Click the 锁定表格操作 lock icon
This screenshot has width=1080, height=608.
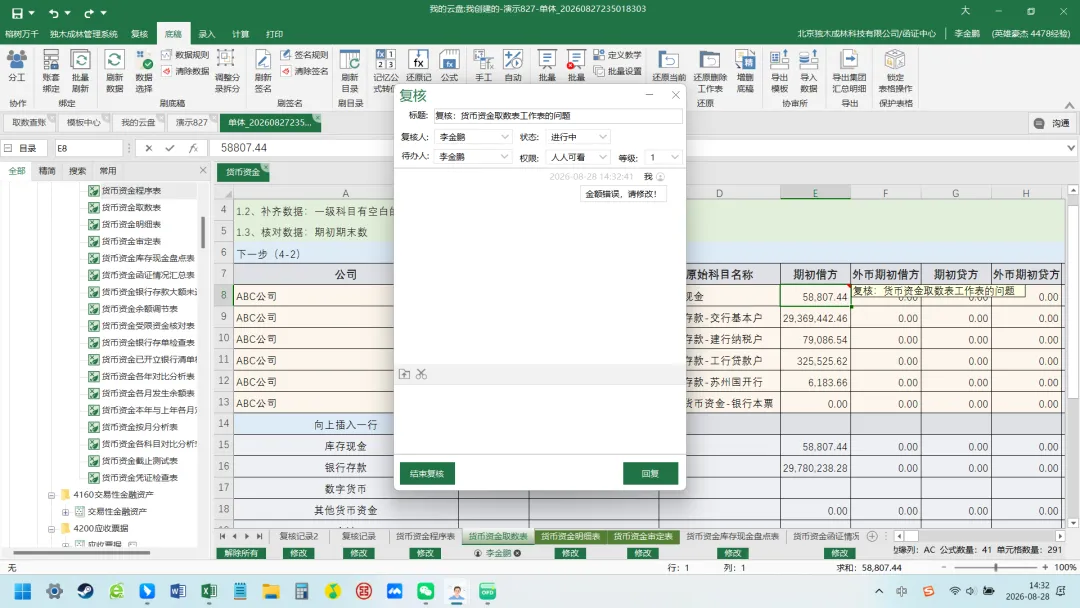pyautogui.click(x=895, y=71)
